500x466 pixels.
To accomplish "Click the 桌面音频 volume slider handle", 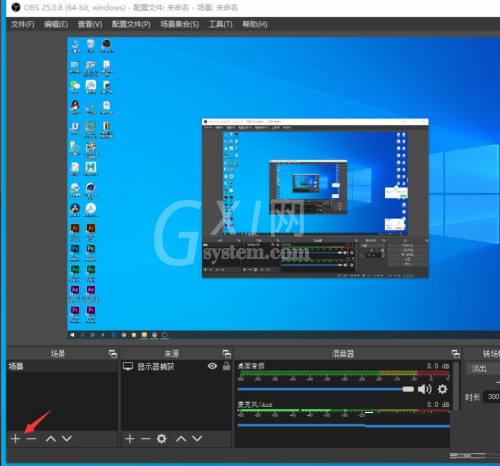I will (408, 389).
